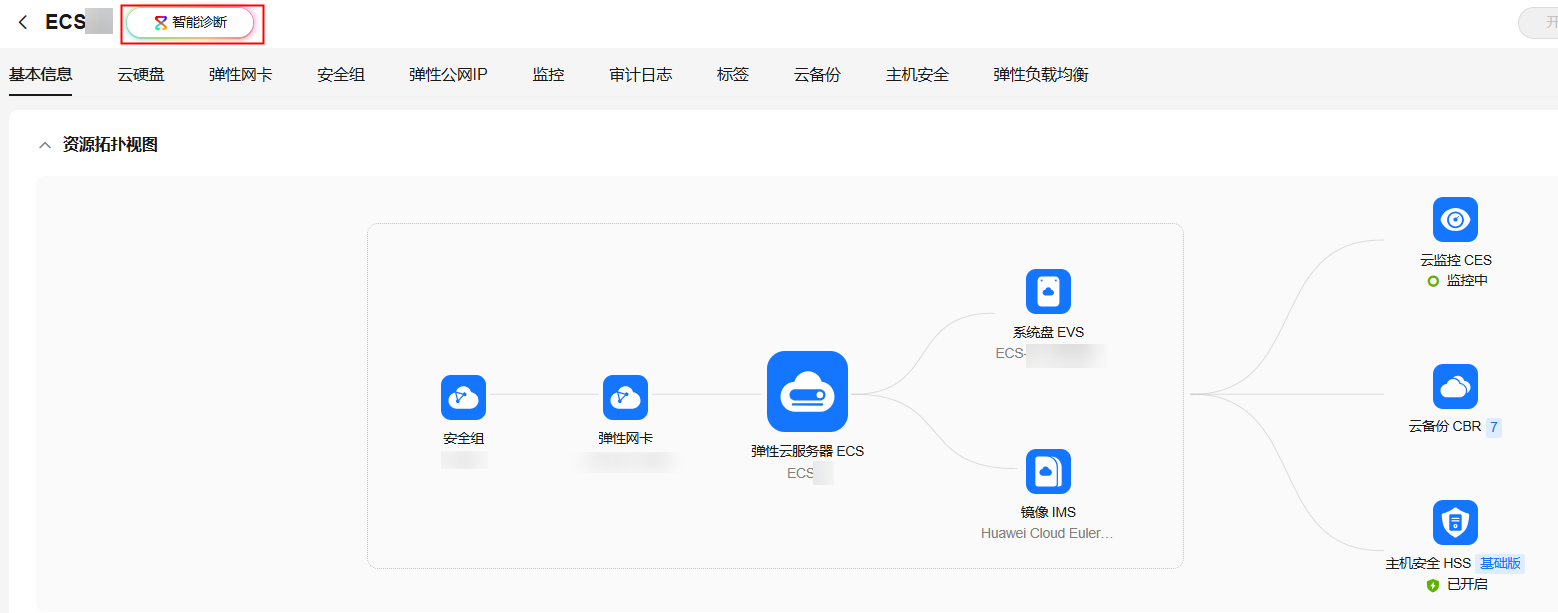Open the 标签 tab
The image size is (1558, 613).
click(733, 74)
